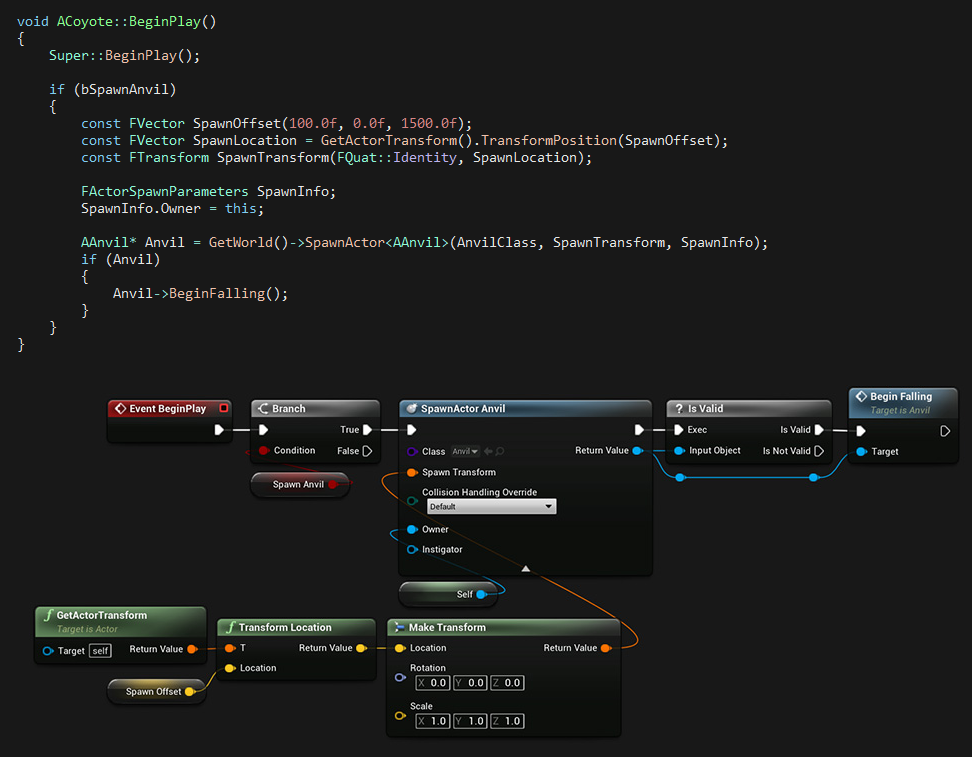Click the 'FActorSpawnParameters SpawnInfo;' code line
Image resolution: width=972 pixels, height=757 pixels.
[x=208, y=192]
